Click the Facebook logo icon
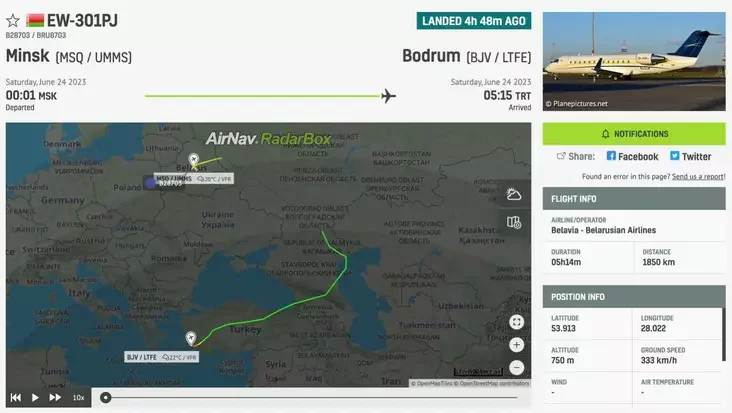 click(611, 156)
